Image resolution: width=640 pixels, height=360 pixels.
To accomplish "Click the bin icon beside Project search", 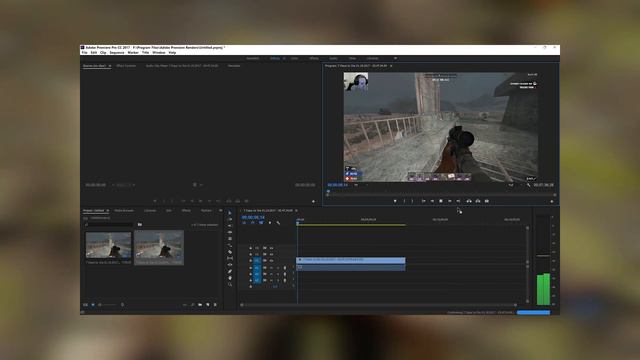I will click(140, 224).
